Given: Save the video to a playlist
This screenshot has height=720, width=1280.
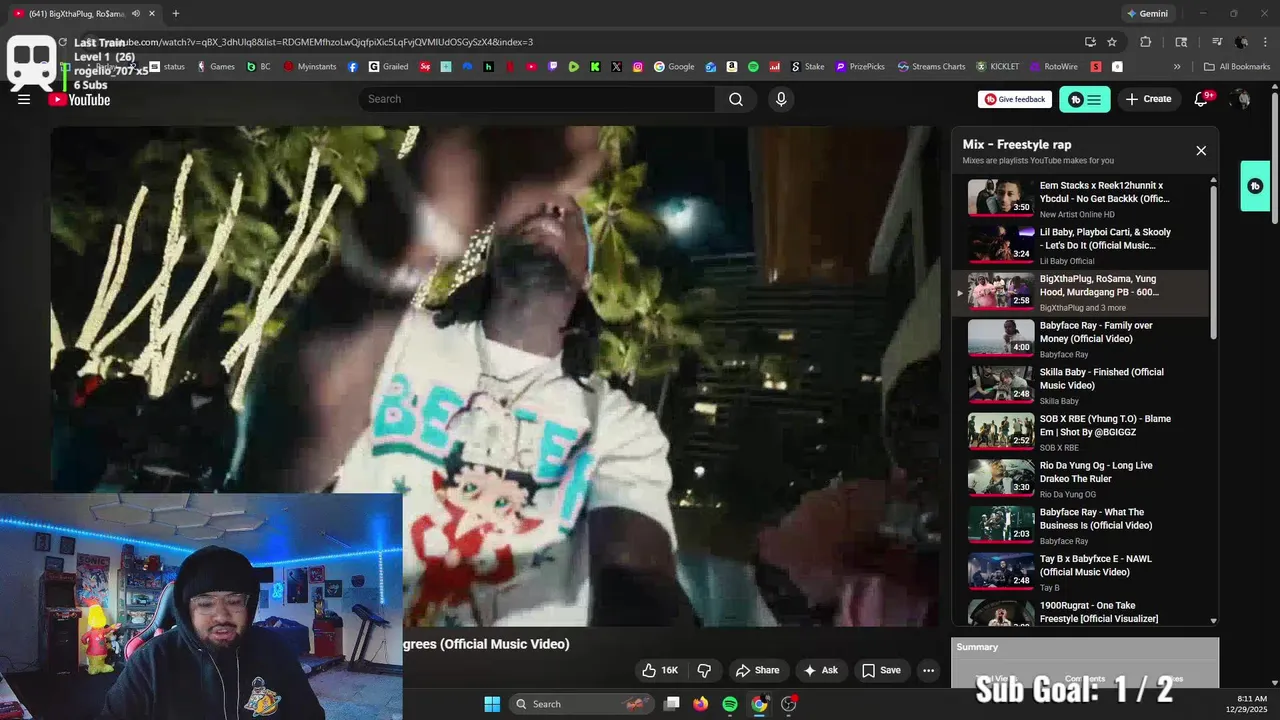Looking at the screenshot, I should coord(881,670).
